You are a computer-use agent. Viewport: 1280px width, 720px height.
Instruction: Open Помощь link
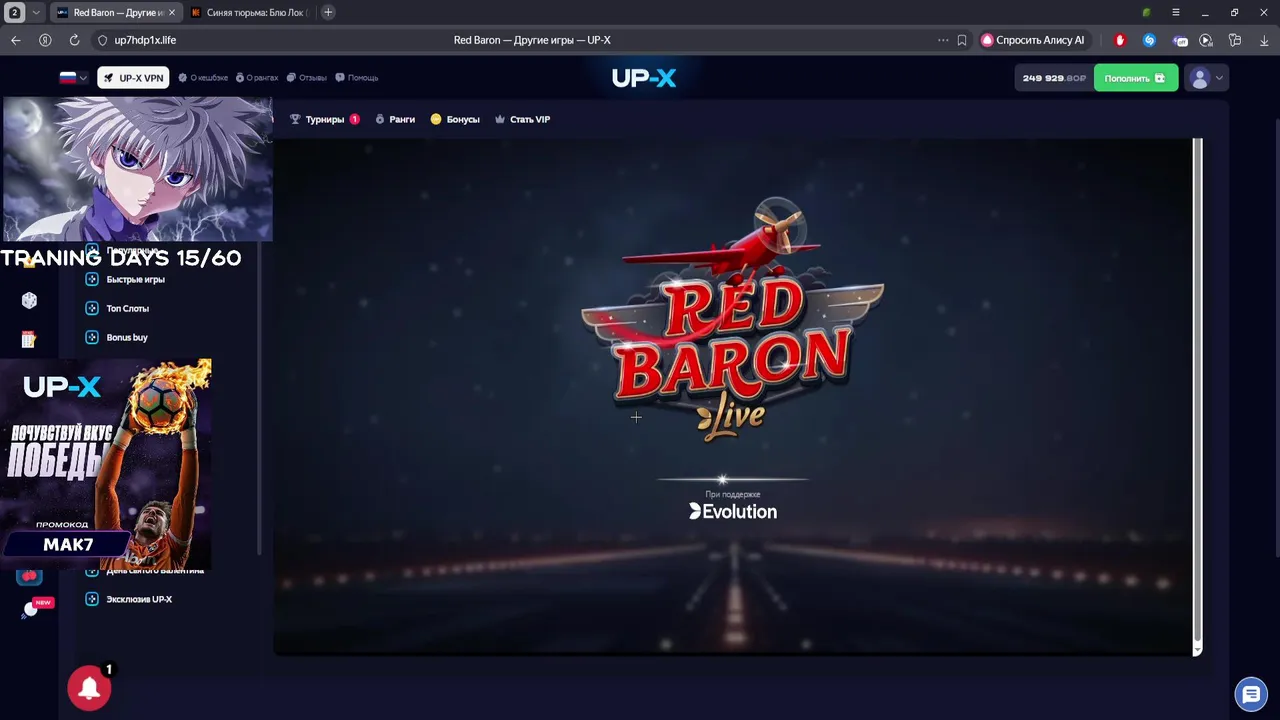(357, 78)
